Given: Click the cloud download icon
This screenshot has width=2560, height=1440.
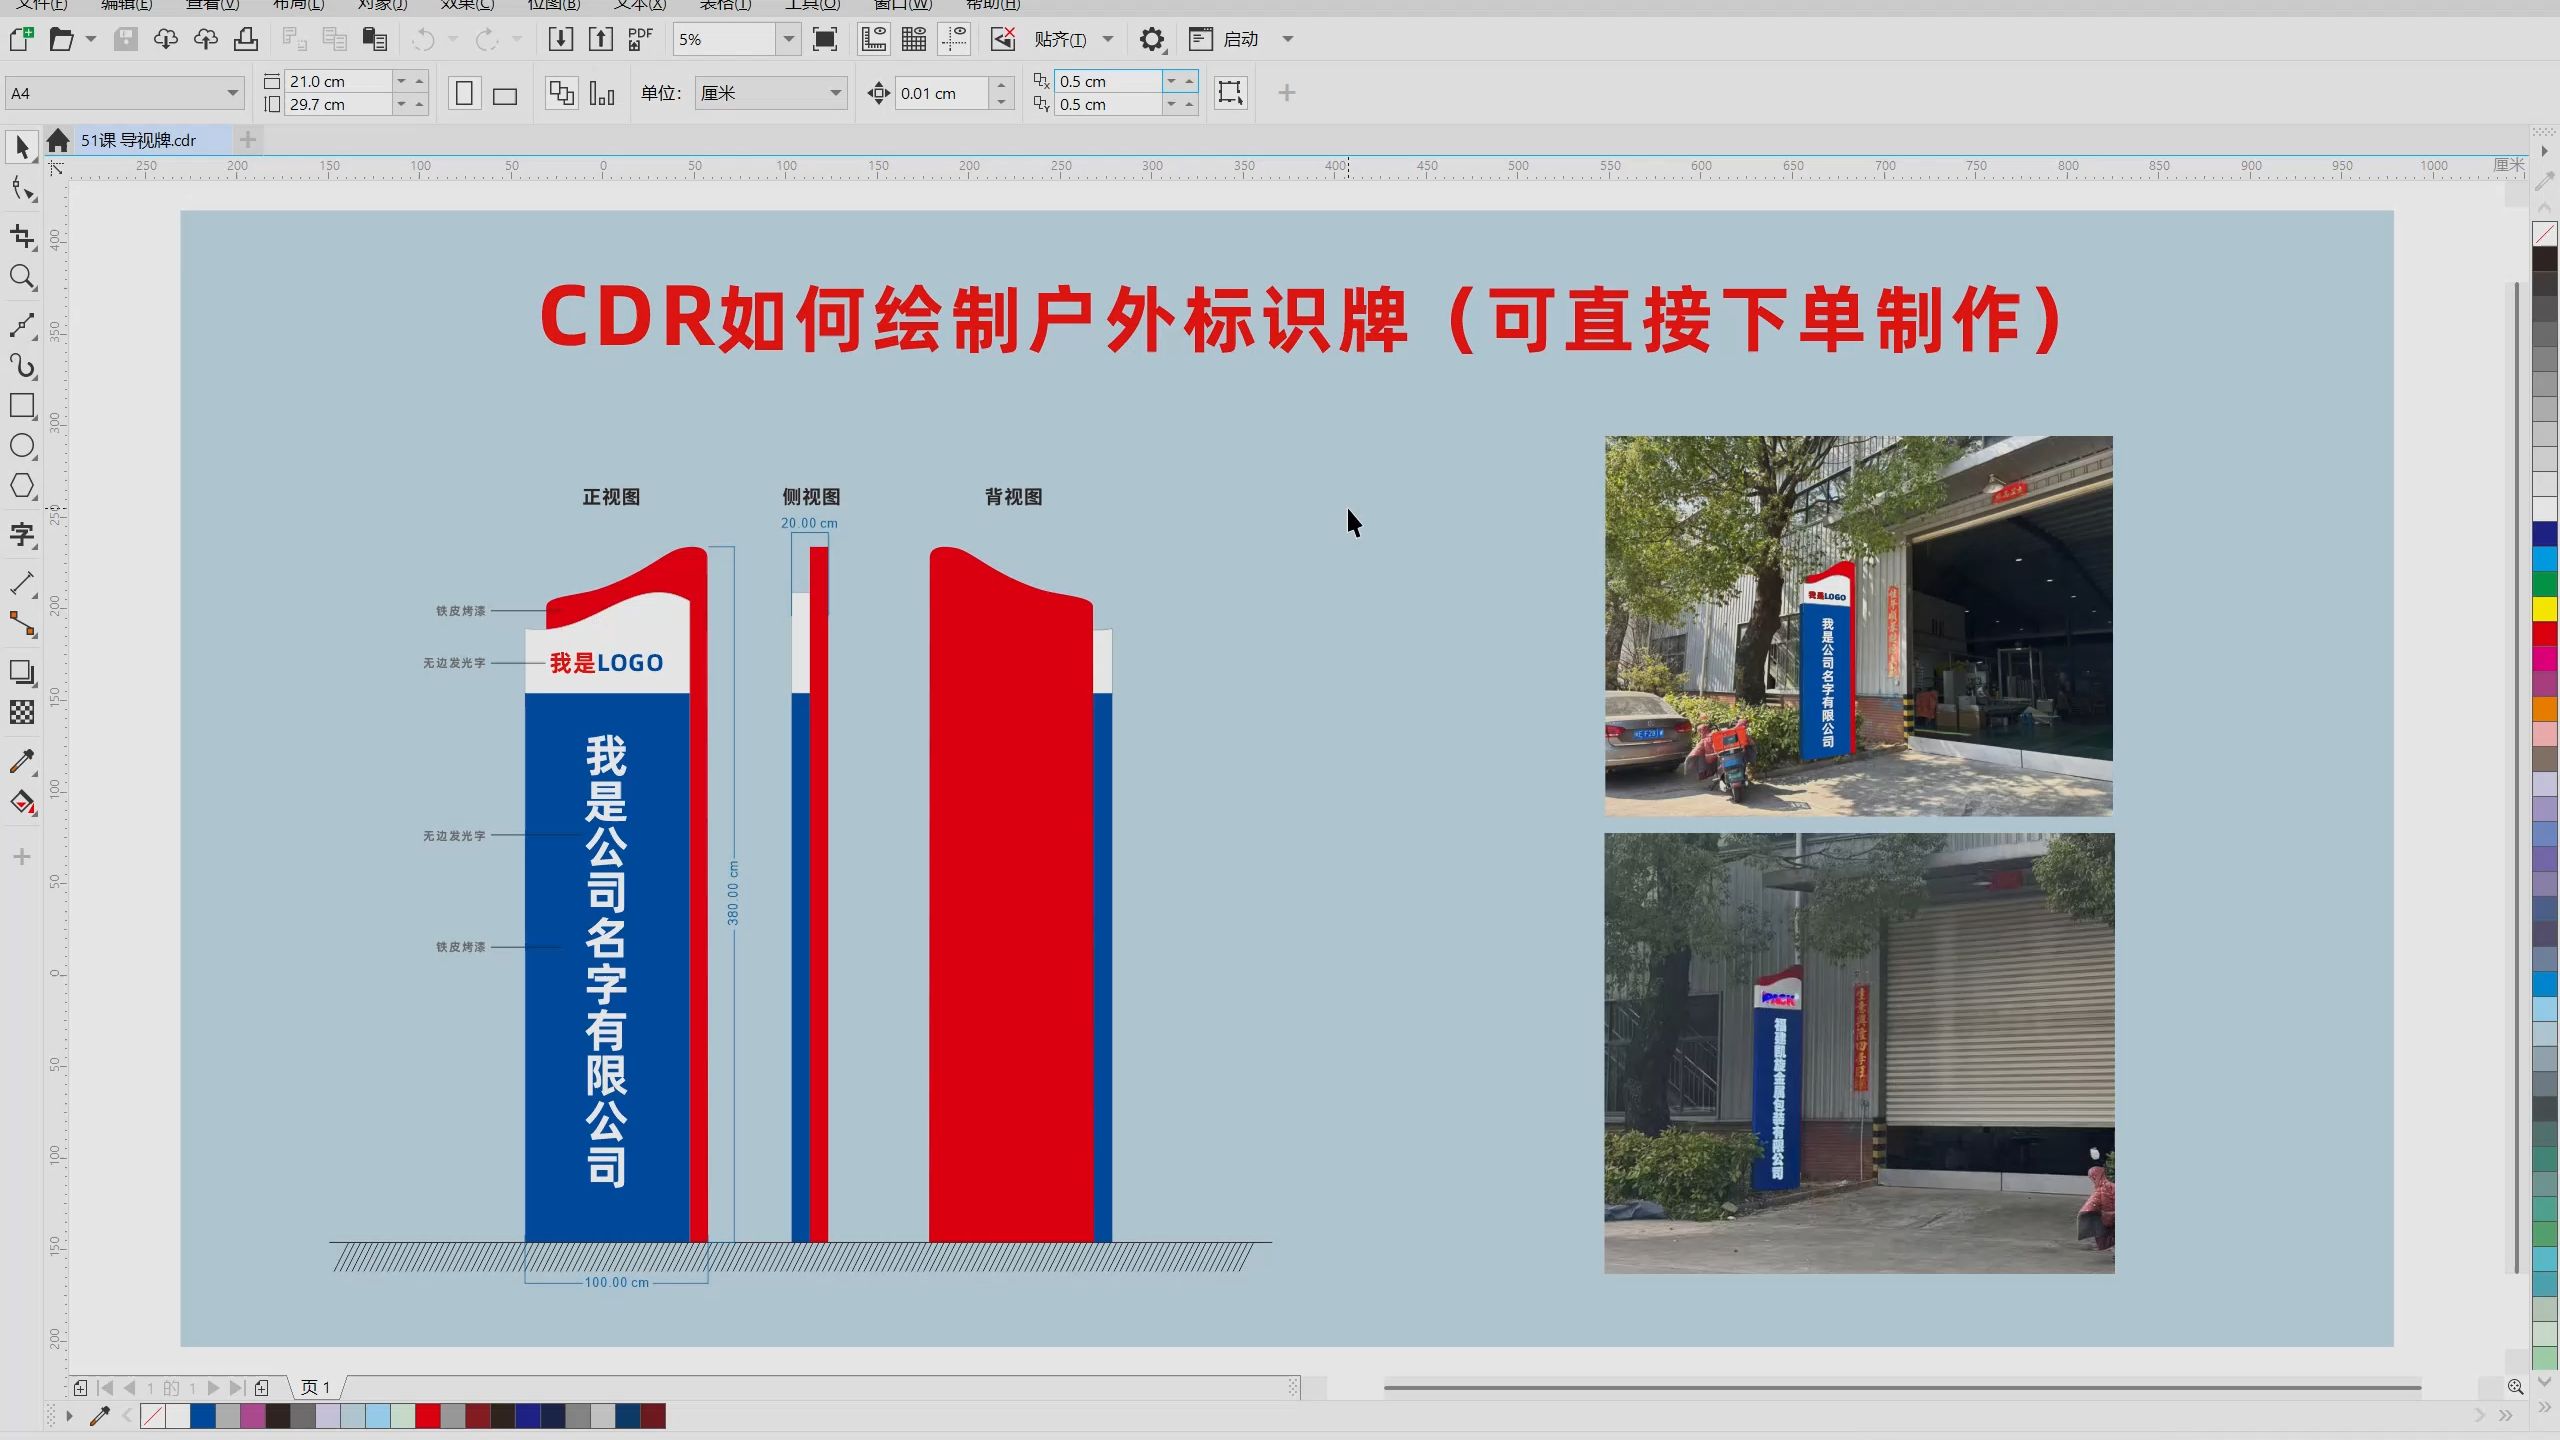Looking at the screenshot, I should pyautogui.click(x=166, y=39).
